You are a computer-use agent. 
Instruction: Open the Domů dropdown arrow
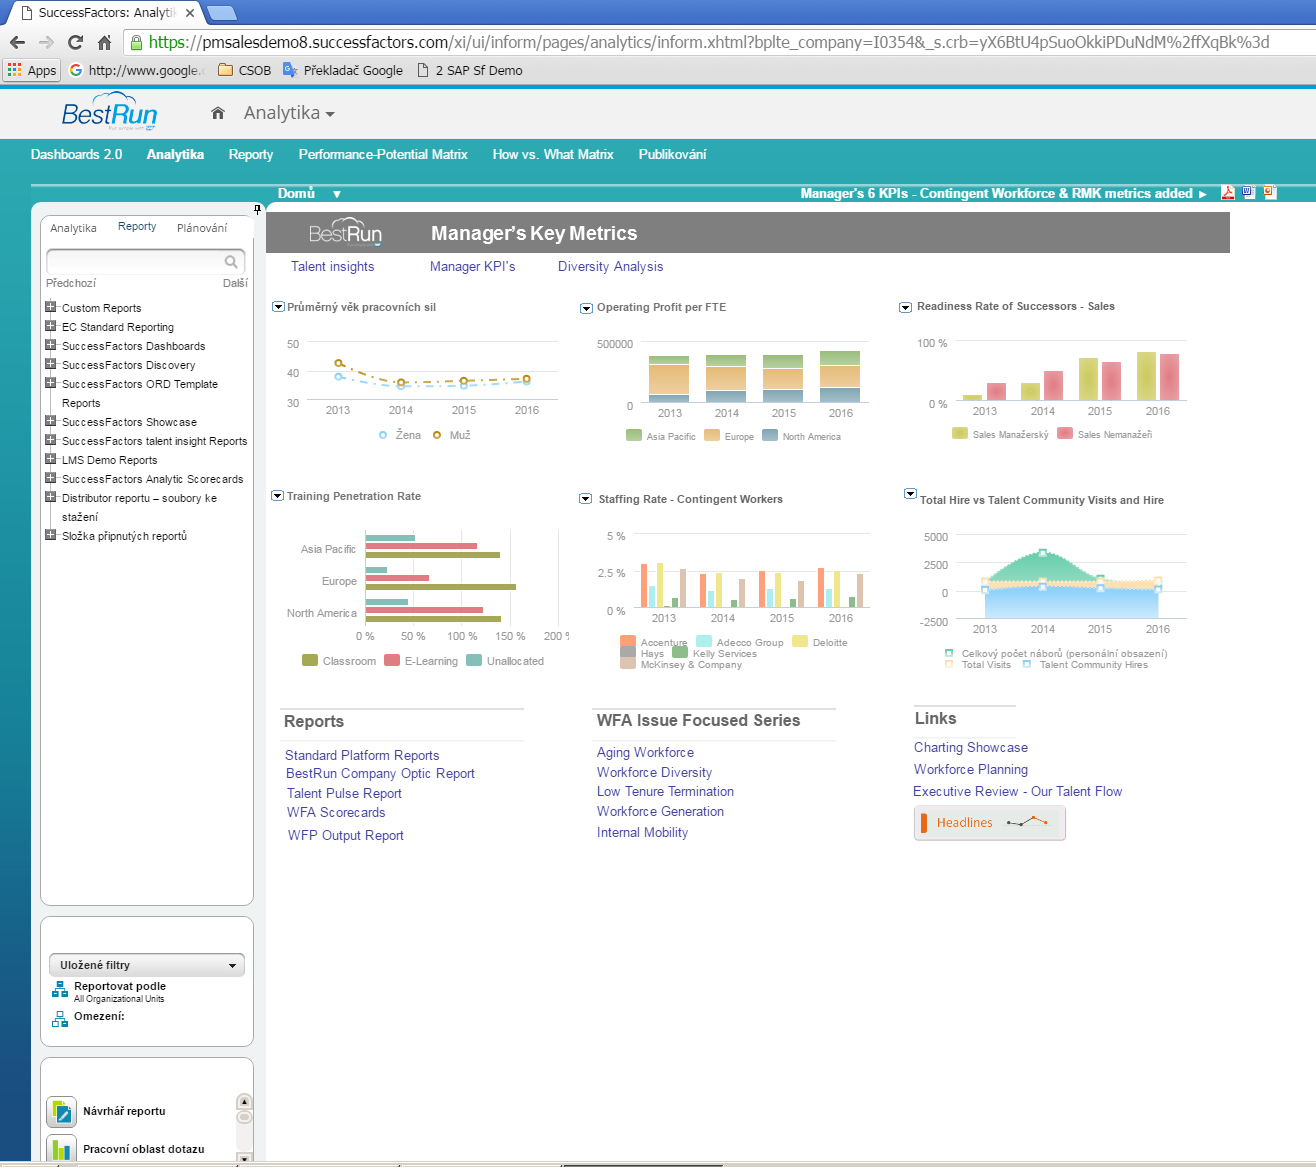tap(337, 194)
